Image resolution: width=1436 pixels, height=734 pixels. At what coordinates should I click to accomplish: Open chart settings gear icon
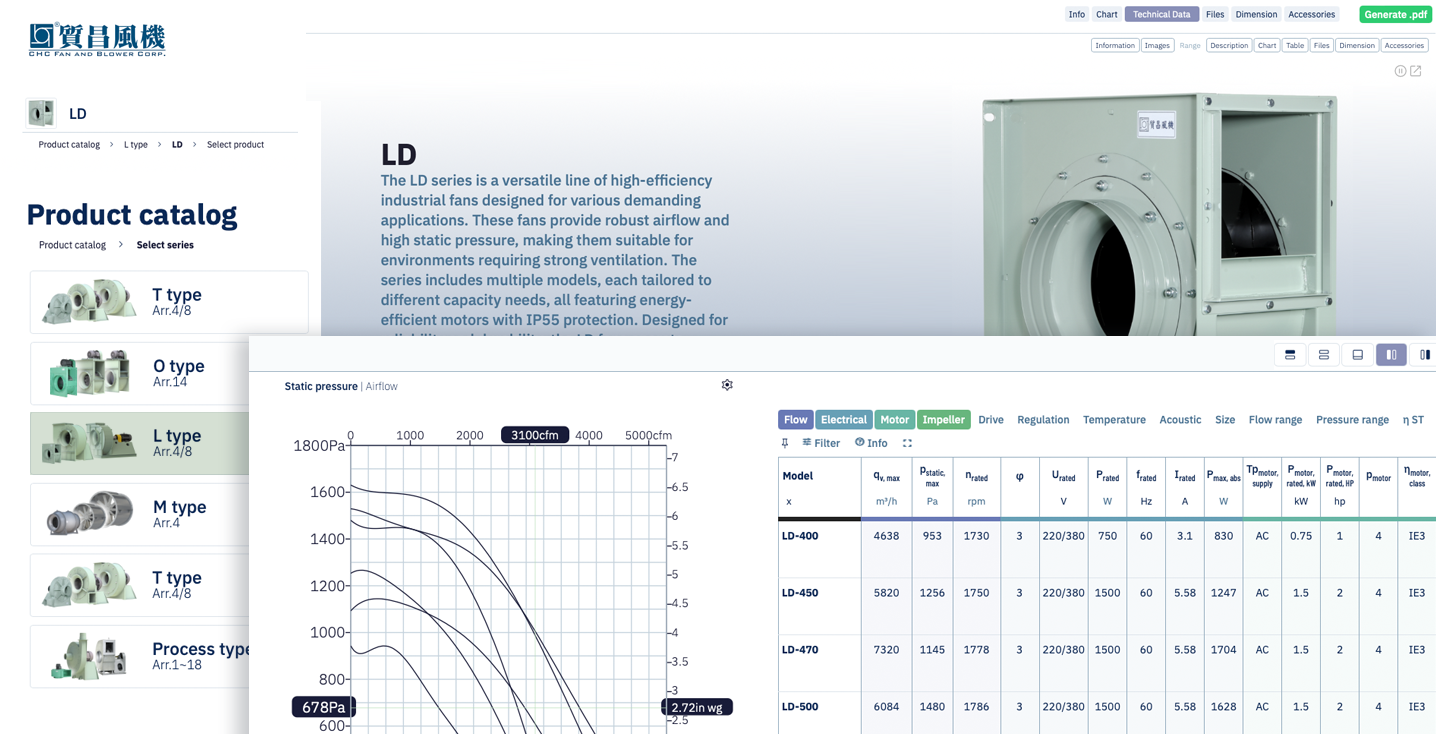pyautogui.click(x=727, y=385)
